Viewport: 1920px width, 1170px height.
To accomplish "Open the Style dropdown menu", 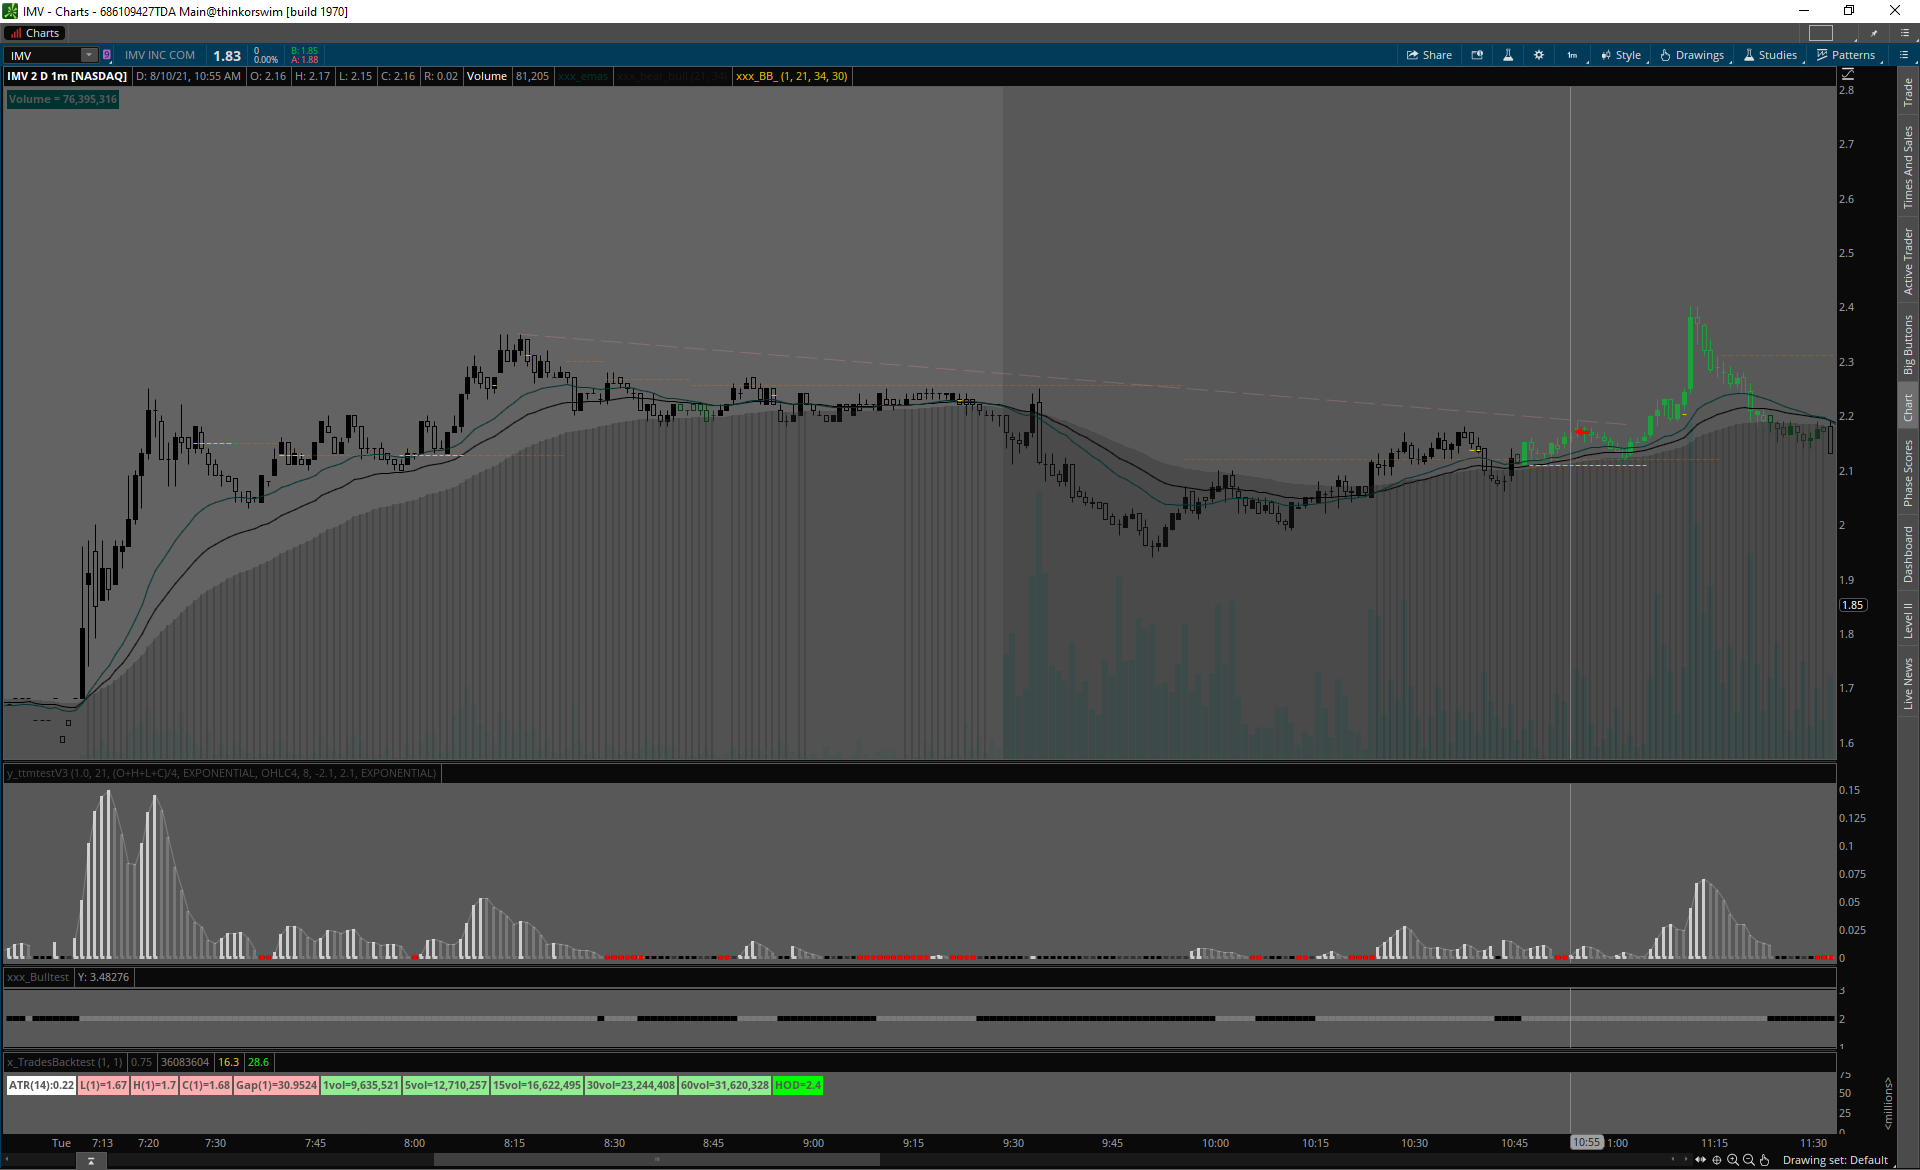I will 1621,55.
